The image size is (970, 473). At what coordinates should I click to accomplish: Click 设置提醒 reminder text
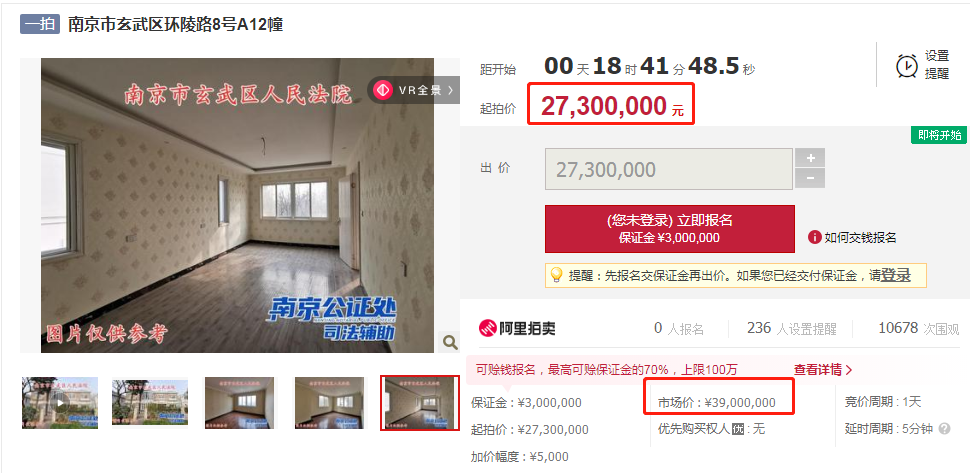pos(937,65)
